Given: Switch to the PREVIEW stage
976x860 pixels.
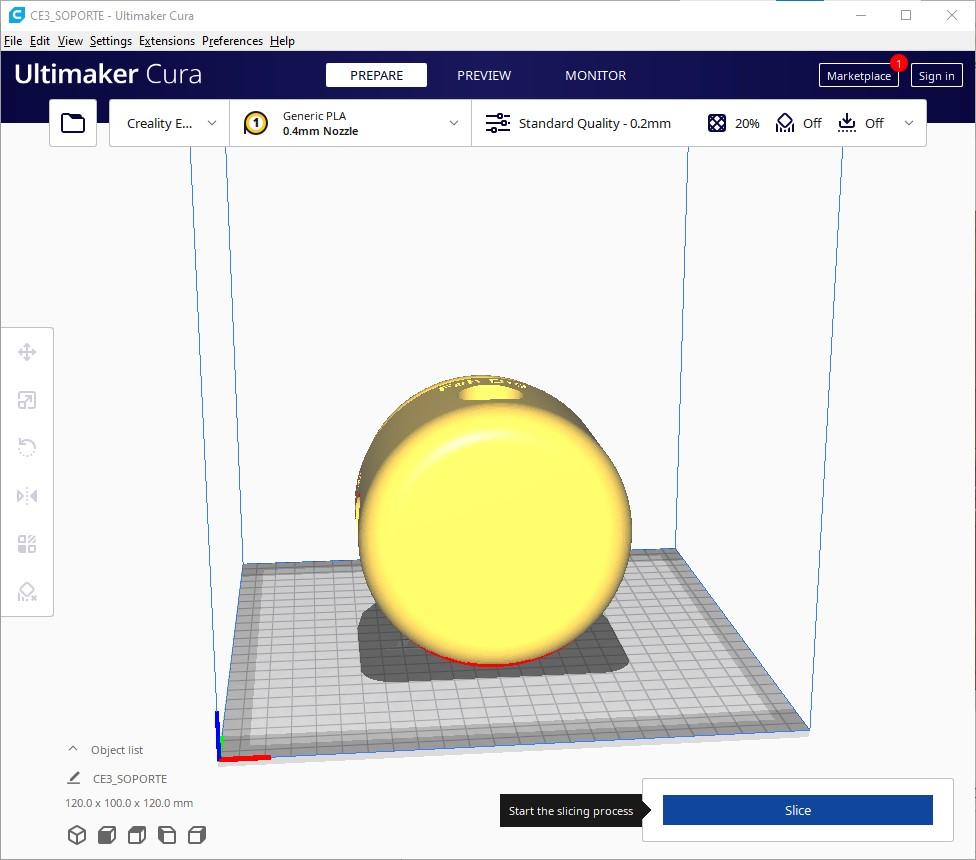Looking at the screenshot, I should click(484, 75).
